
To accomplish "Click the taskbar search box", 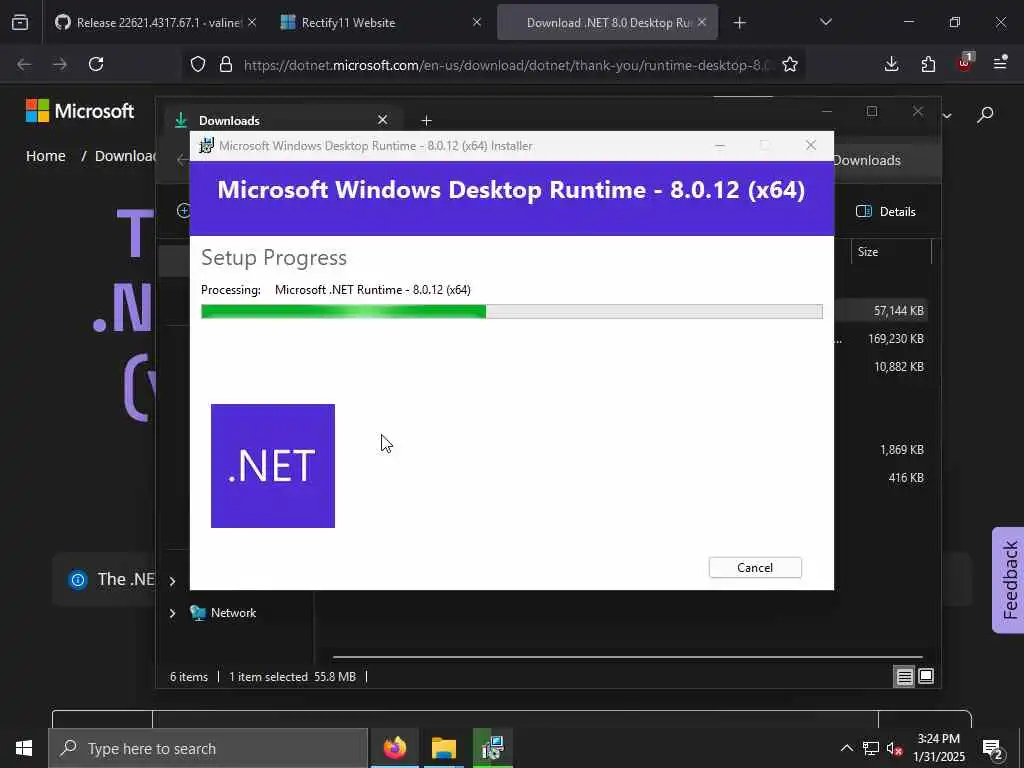I will (208, 748).
